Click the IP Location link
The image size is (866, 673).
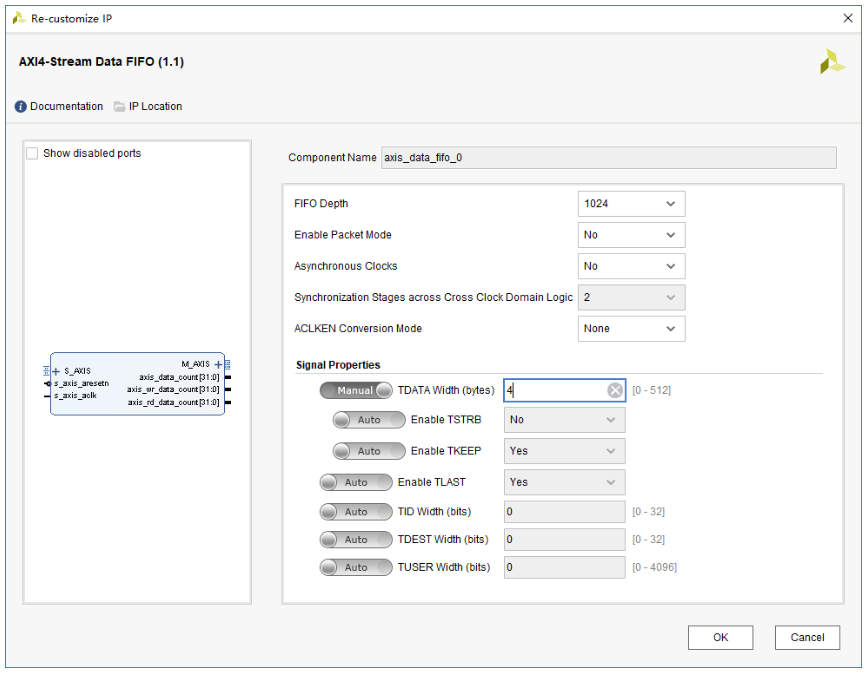pos(155,107)
